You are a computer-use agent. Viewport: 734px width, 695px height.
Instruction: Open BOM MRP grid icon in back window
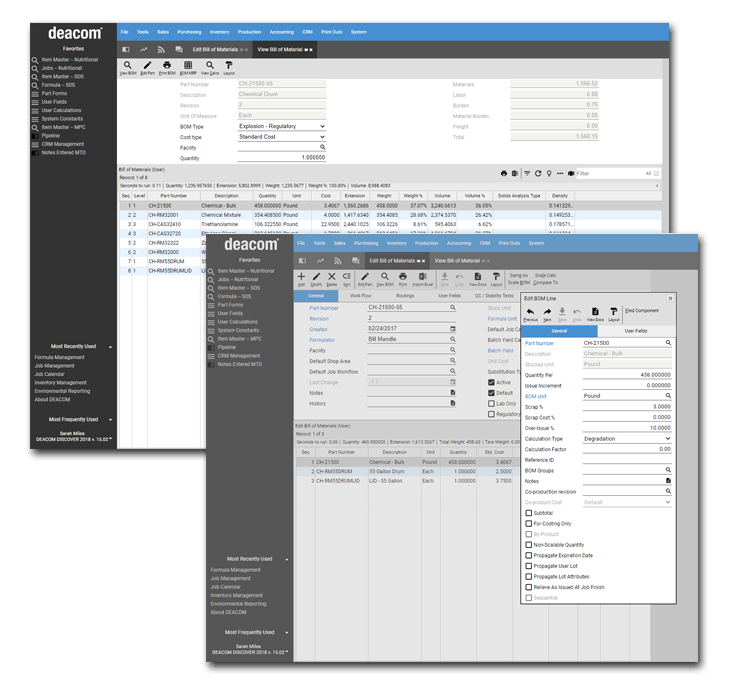tap(188, 66)
